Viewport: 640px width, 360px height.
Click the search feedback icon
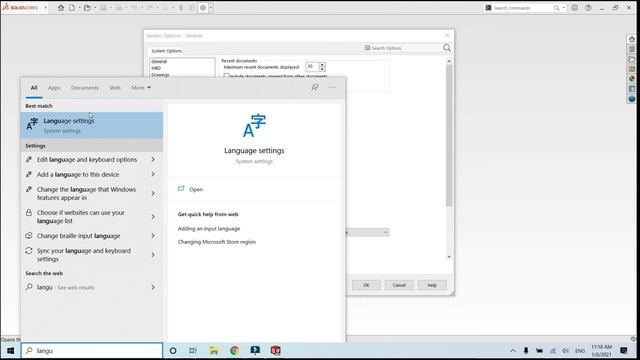tap(315, 87)
